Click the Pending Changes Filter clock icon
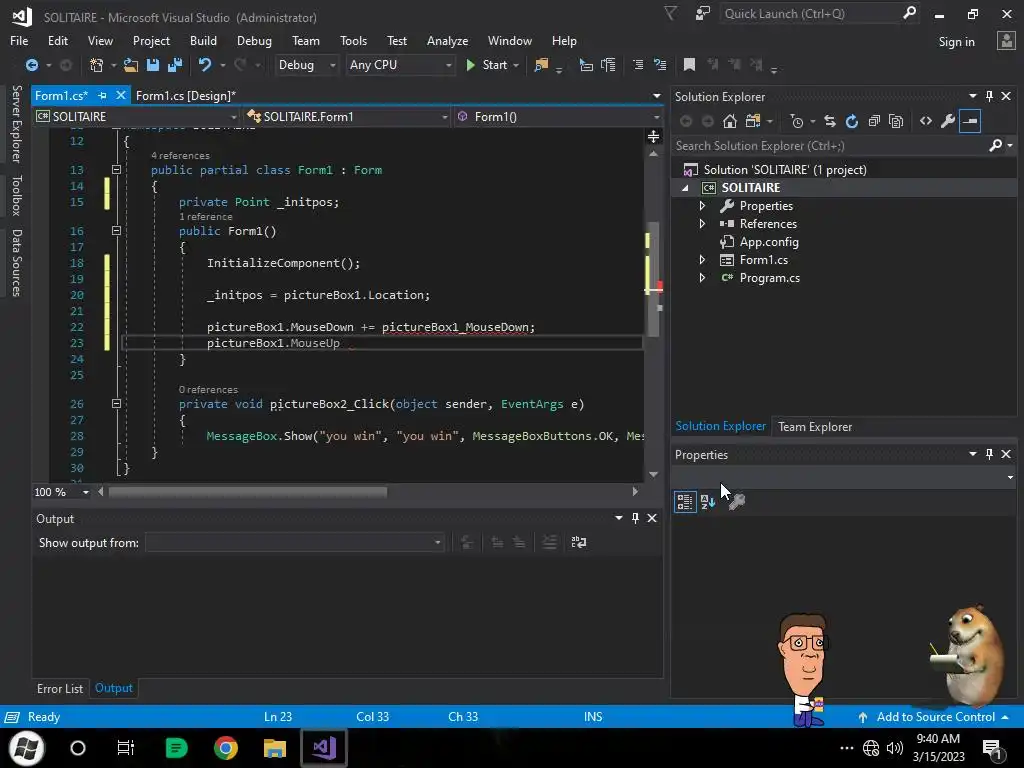 coord(796,121)
